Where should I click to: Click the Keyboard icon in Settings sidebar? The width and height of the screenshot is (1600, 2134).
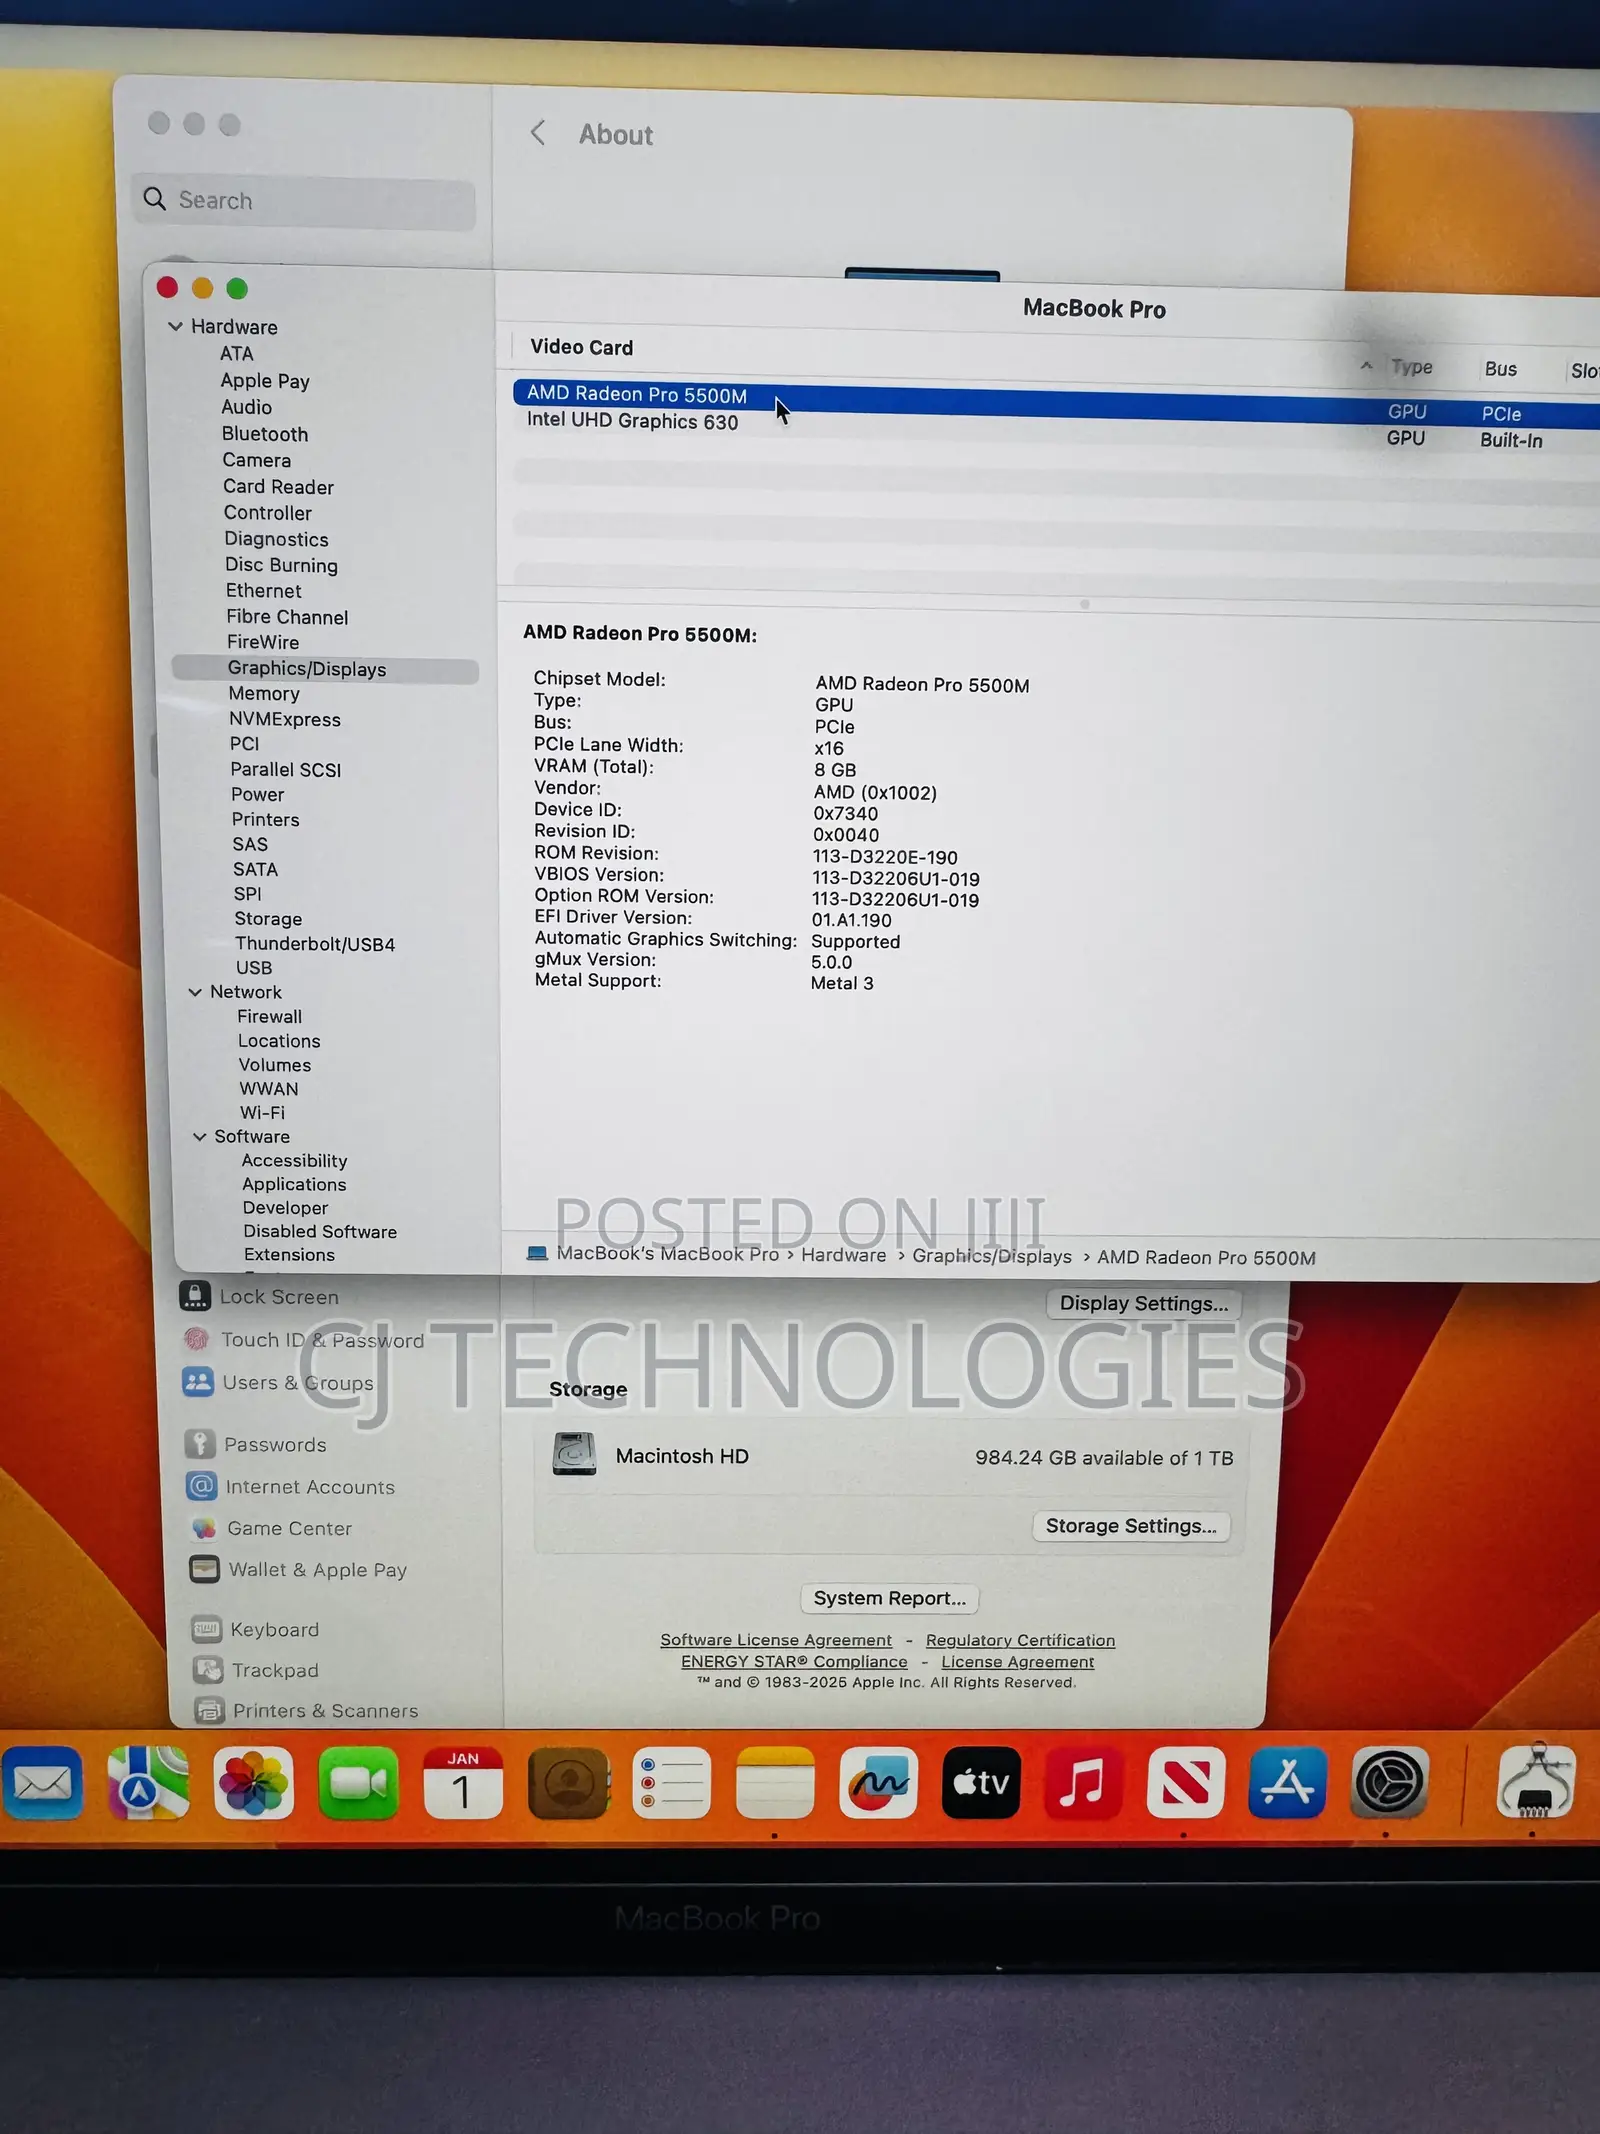[207, 1629]
